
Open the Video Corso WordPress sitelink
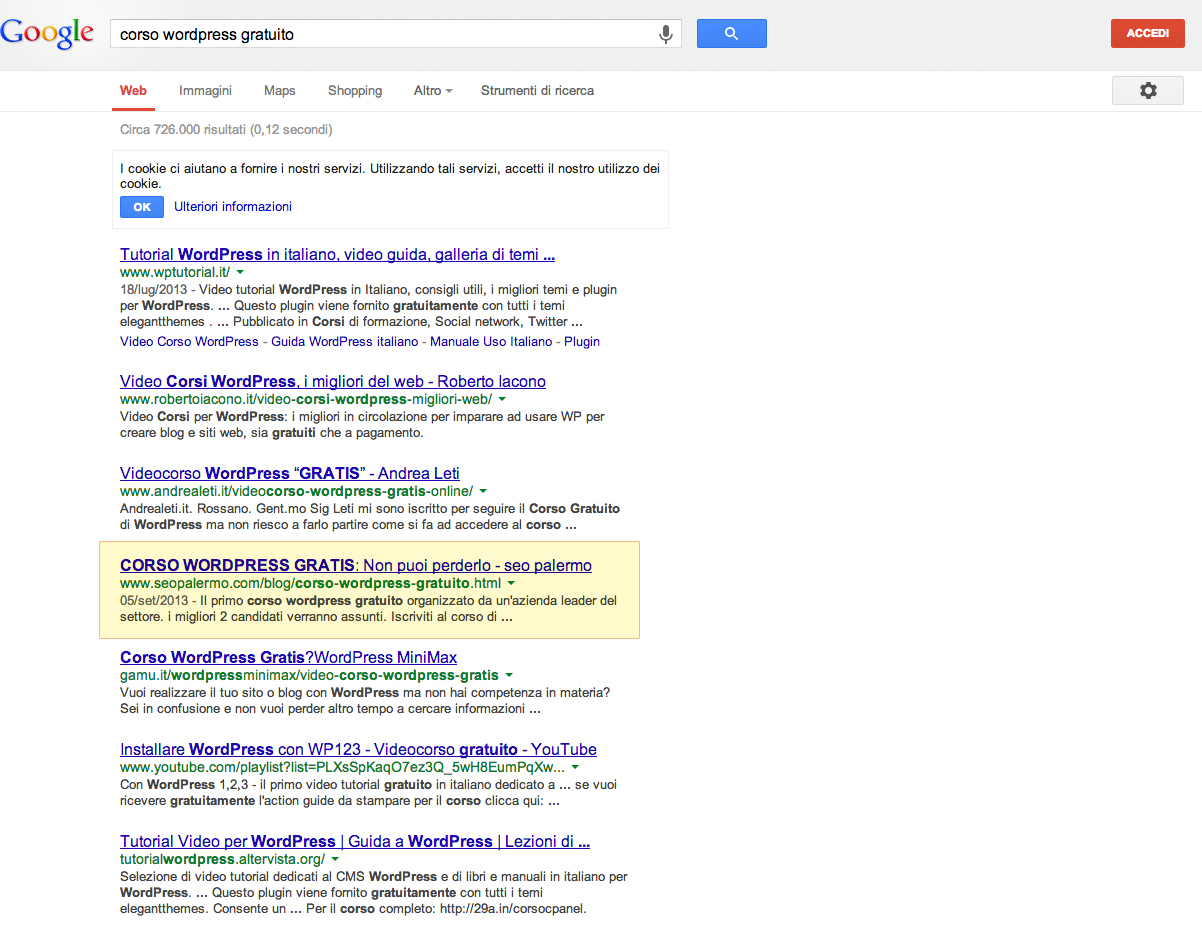point(189,341)
